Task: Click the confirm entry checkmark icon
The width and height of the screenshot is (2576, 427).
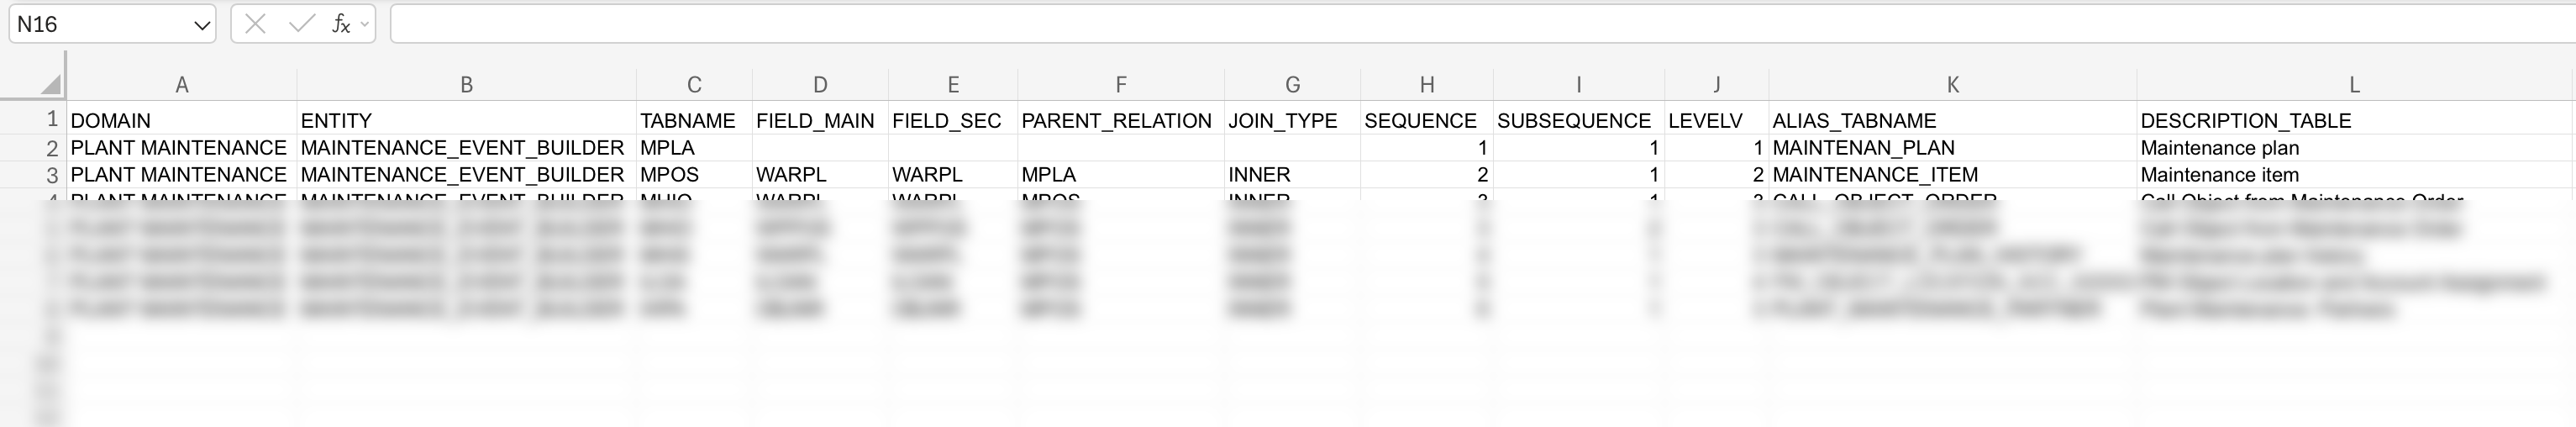Action: coord(301,24)
